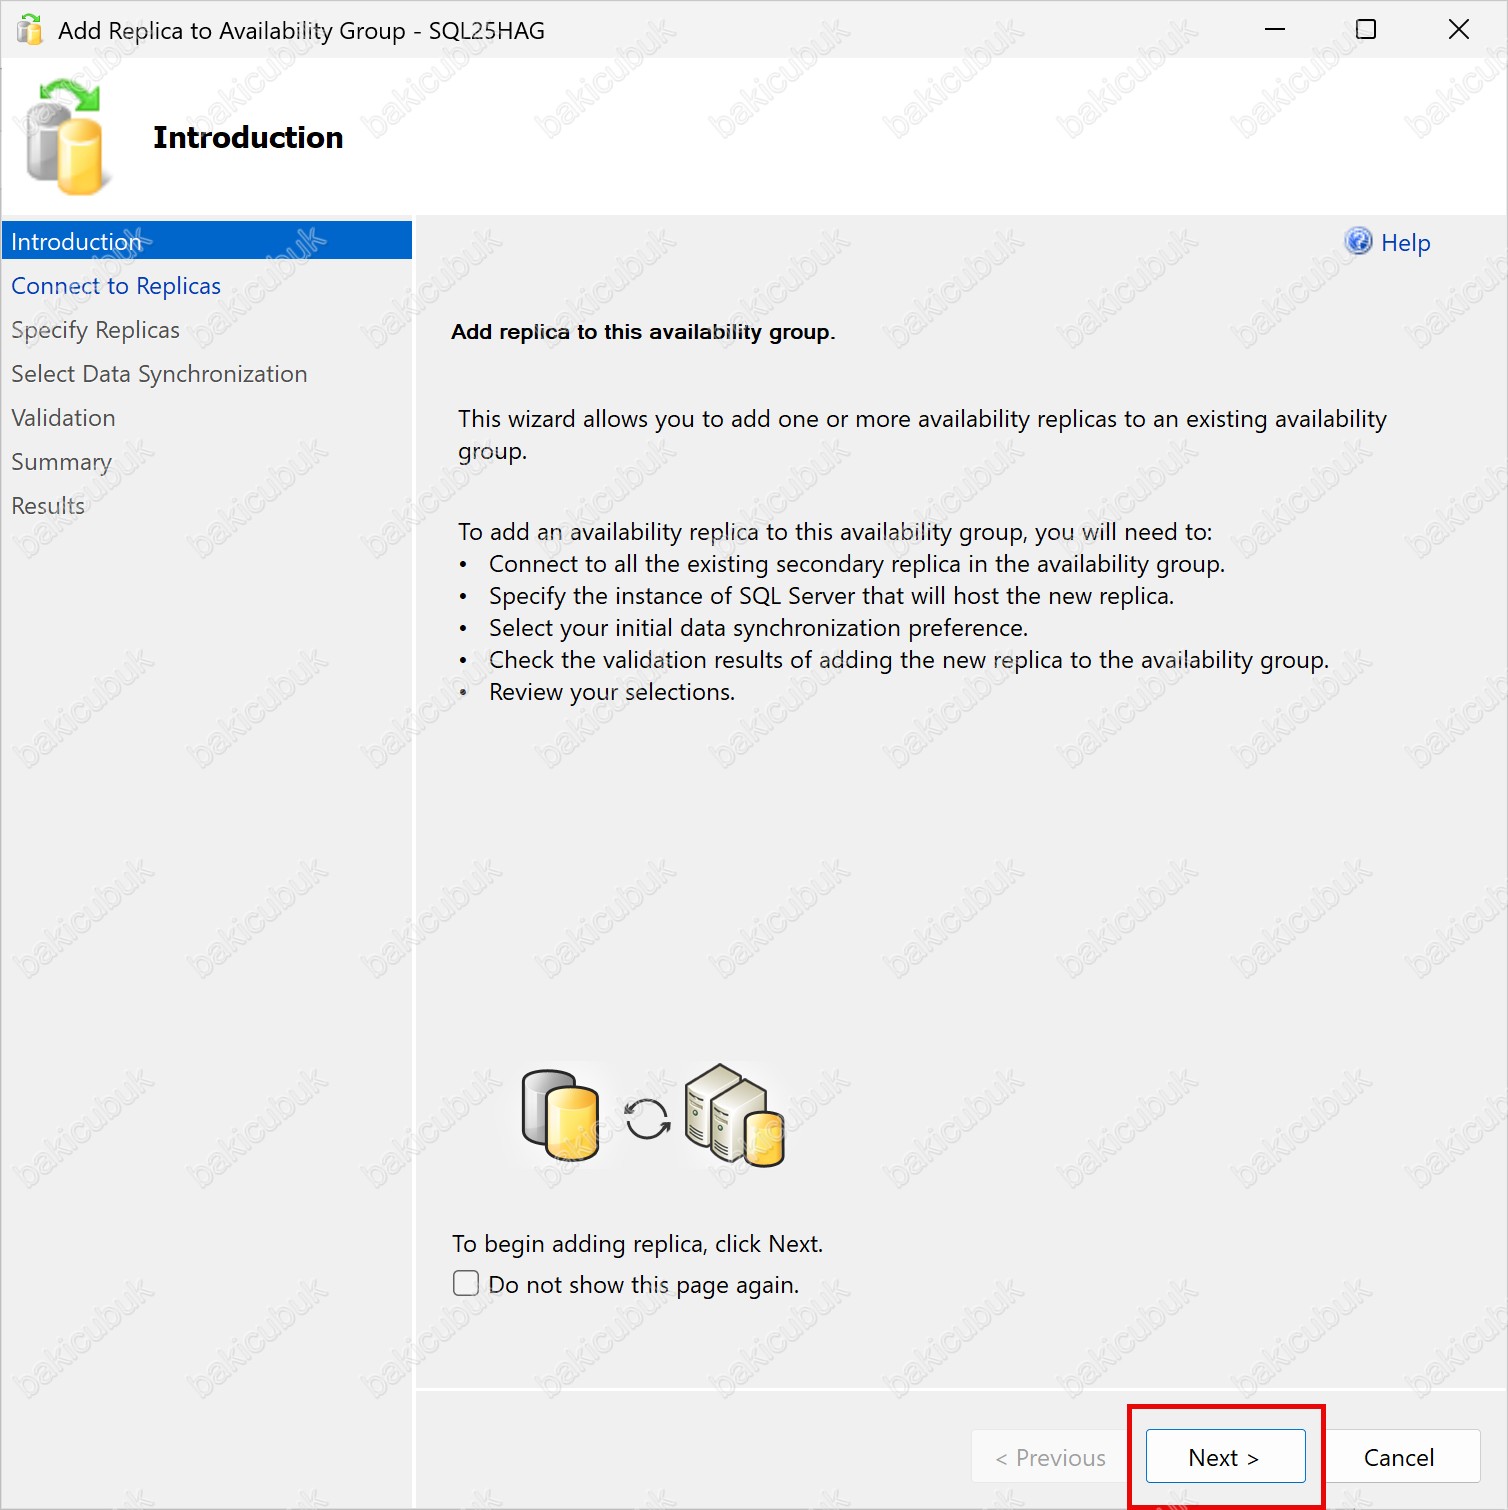The height and width of the screenshot is (1510, 1508).
Task: Click the database replica icon beside the Introduction heading
Action: [65, 138]
